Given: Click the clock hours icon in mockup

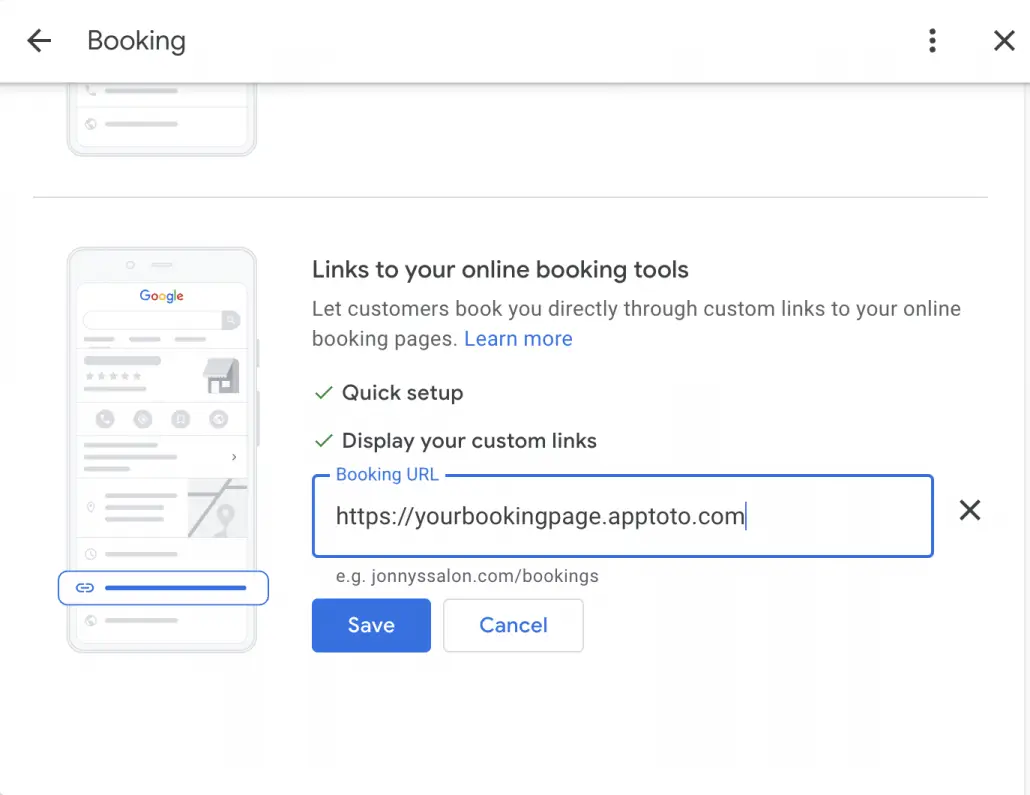Looking at the screenshot, I should [x=91, y=554].
